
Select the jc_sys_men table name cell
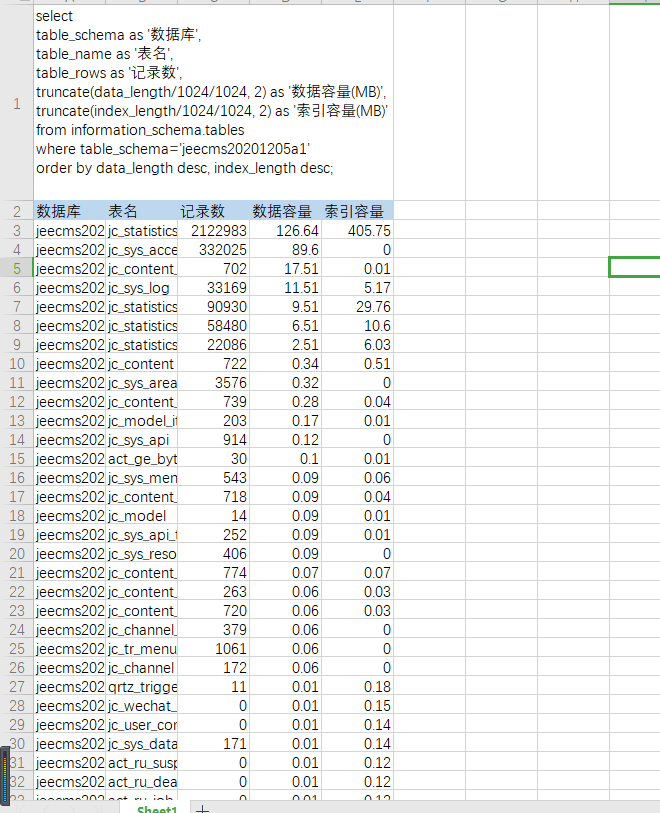point(142,477)
